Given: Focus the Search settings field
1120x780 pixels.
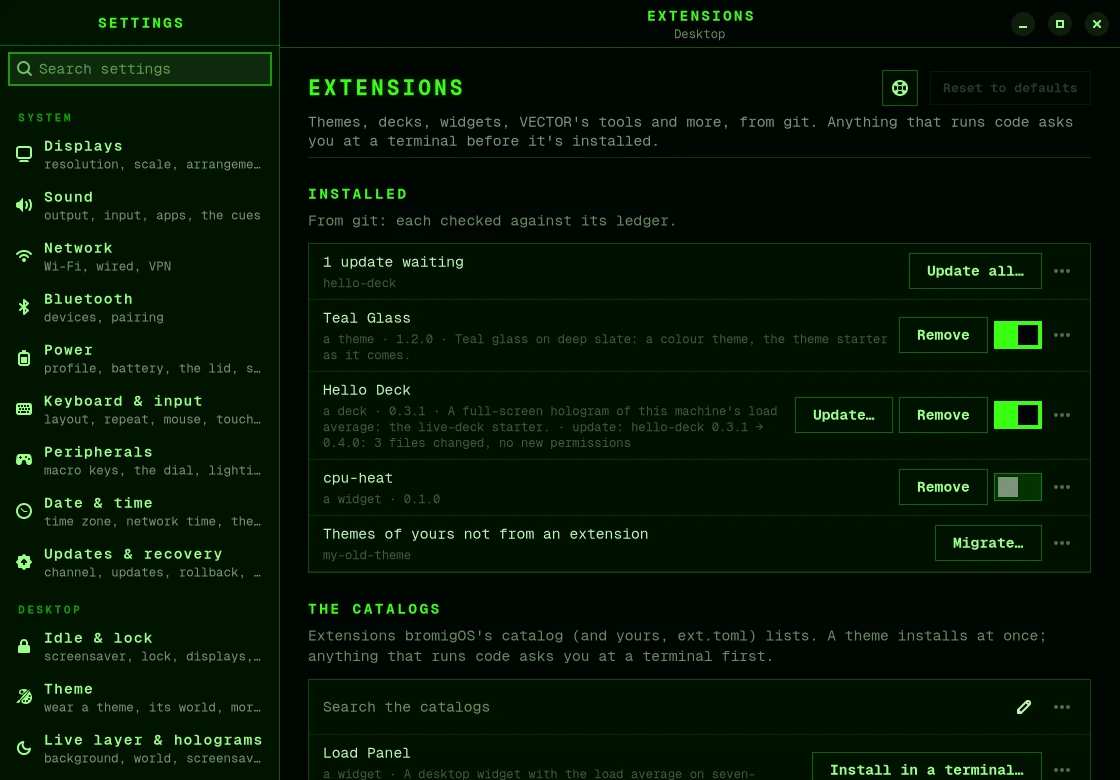Looking at the screenshot, I should 140,69.
